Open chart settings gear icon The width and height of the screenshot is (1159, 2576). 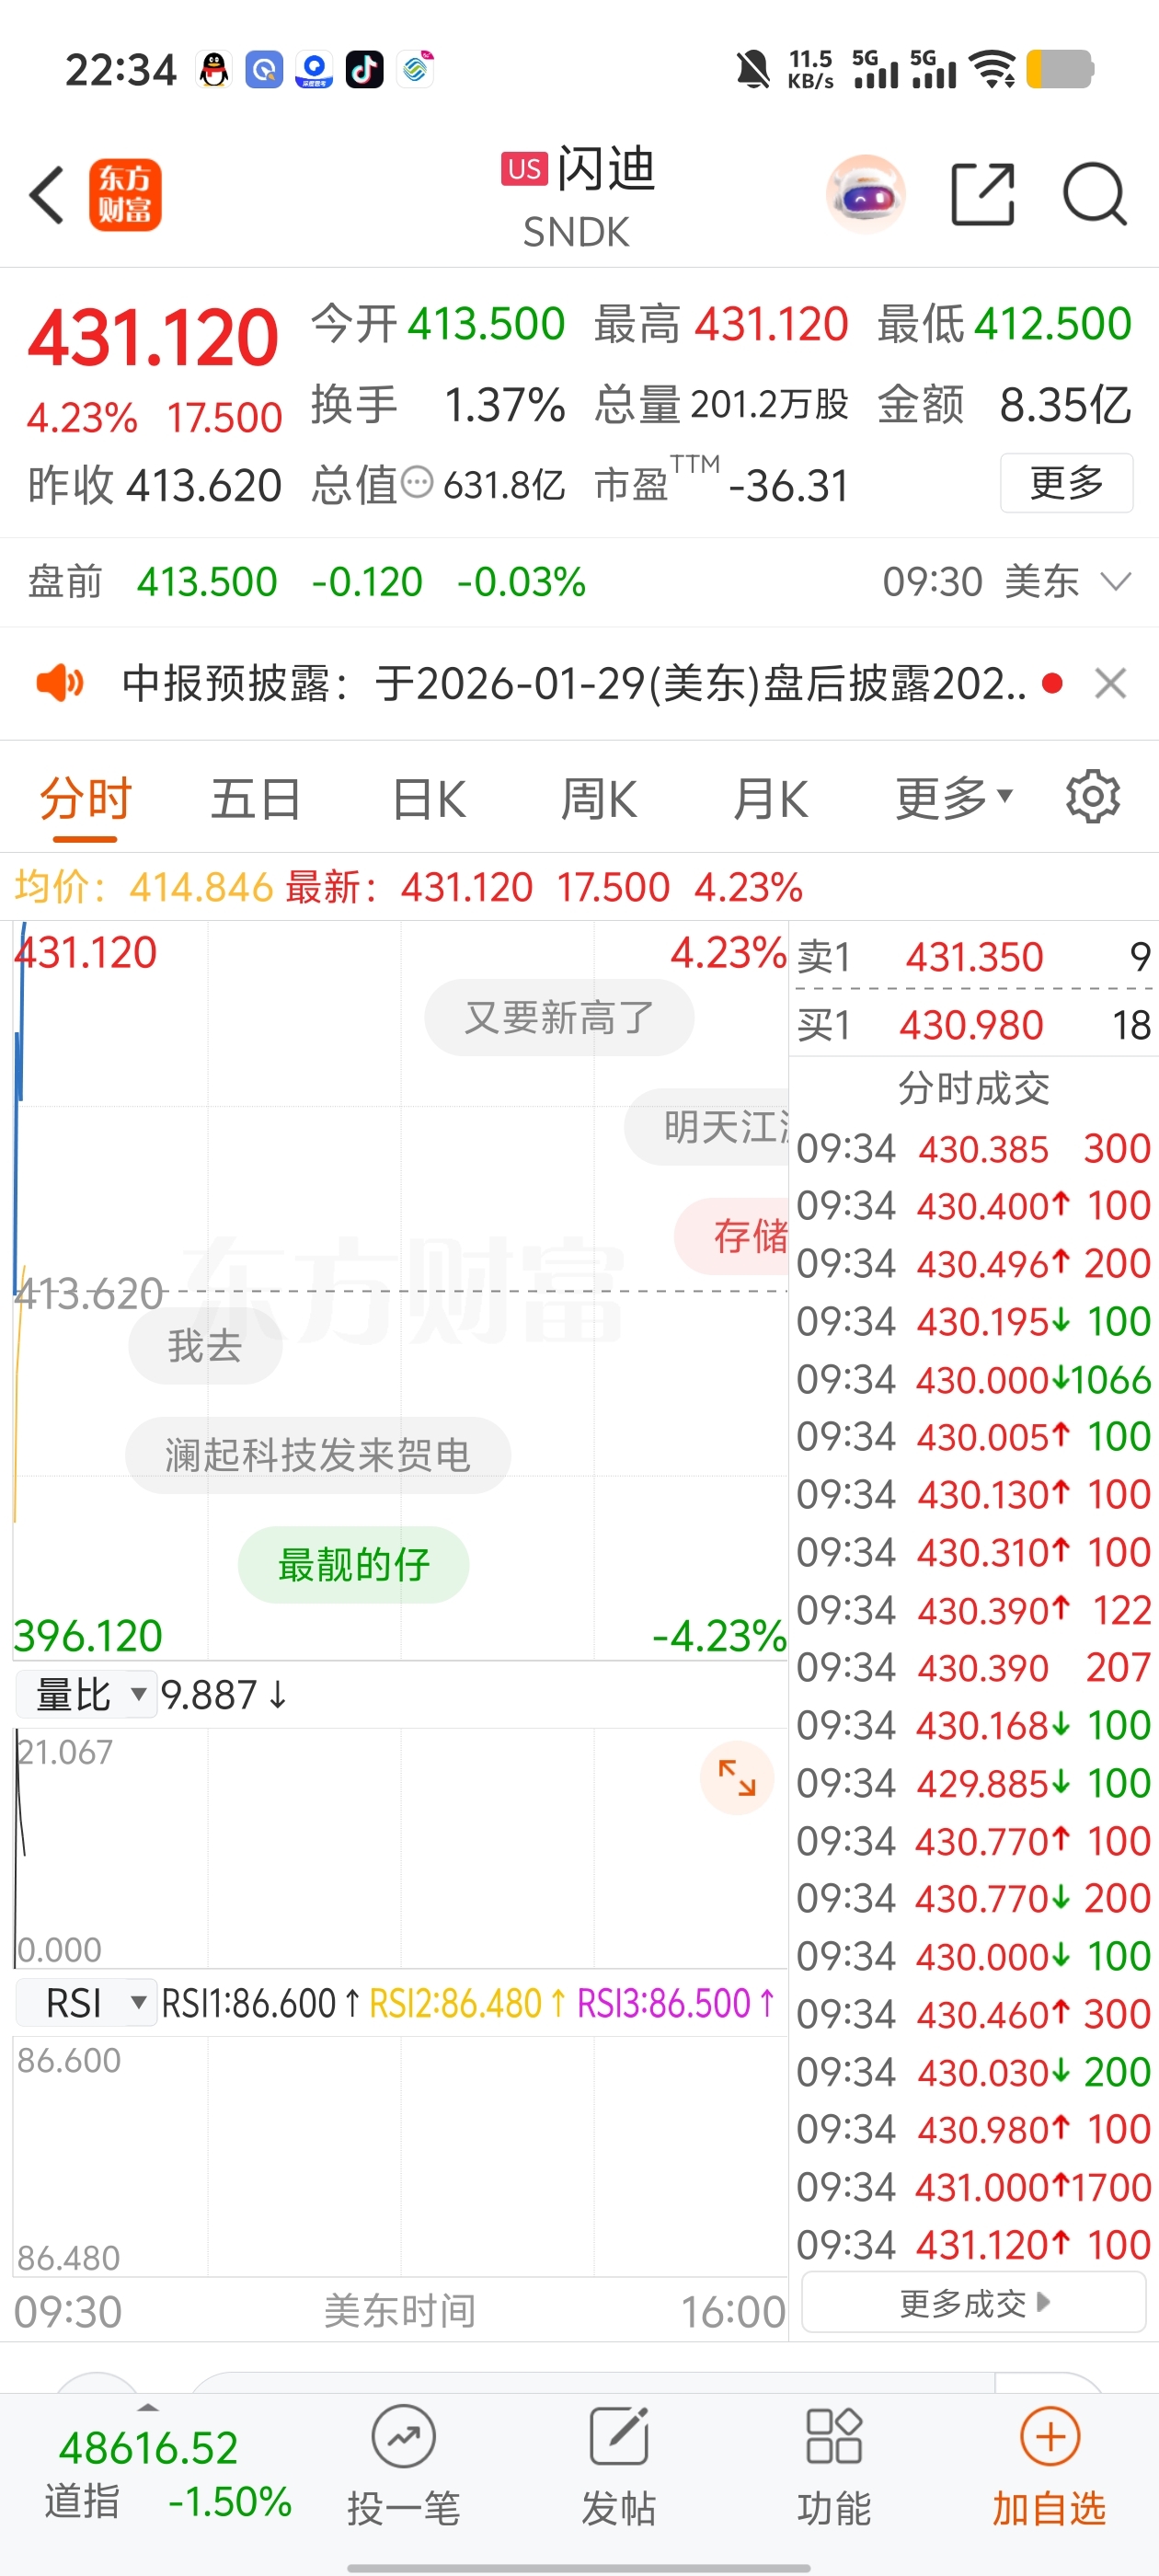(1092, 797)
